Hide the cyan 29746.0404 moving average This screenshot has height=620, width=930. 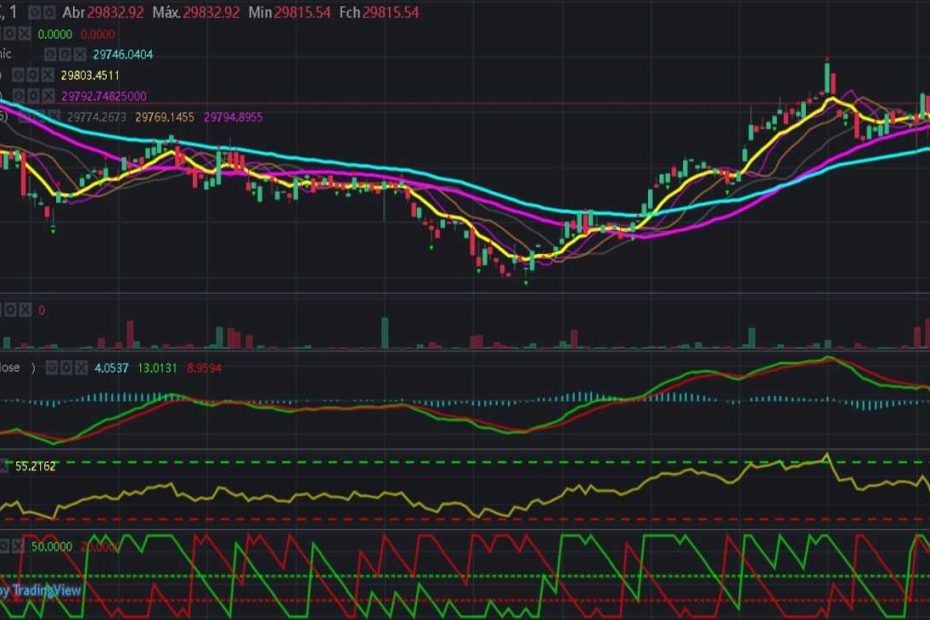point(49,54)
